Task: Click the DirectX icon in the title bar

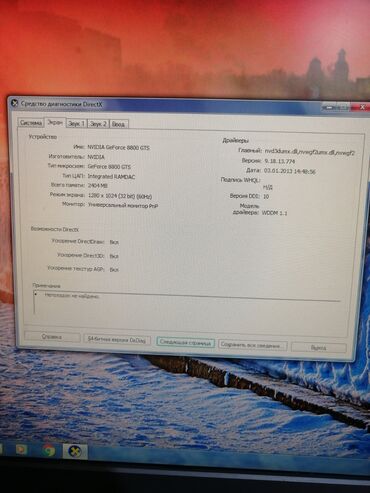Action: point(14,103)
